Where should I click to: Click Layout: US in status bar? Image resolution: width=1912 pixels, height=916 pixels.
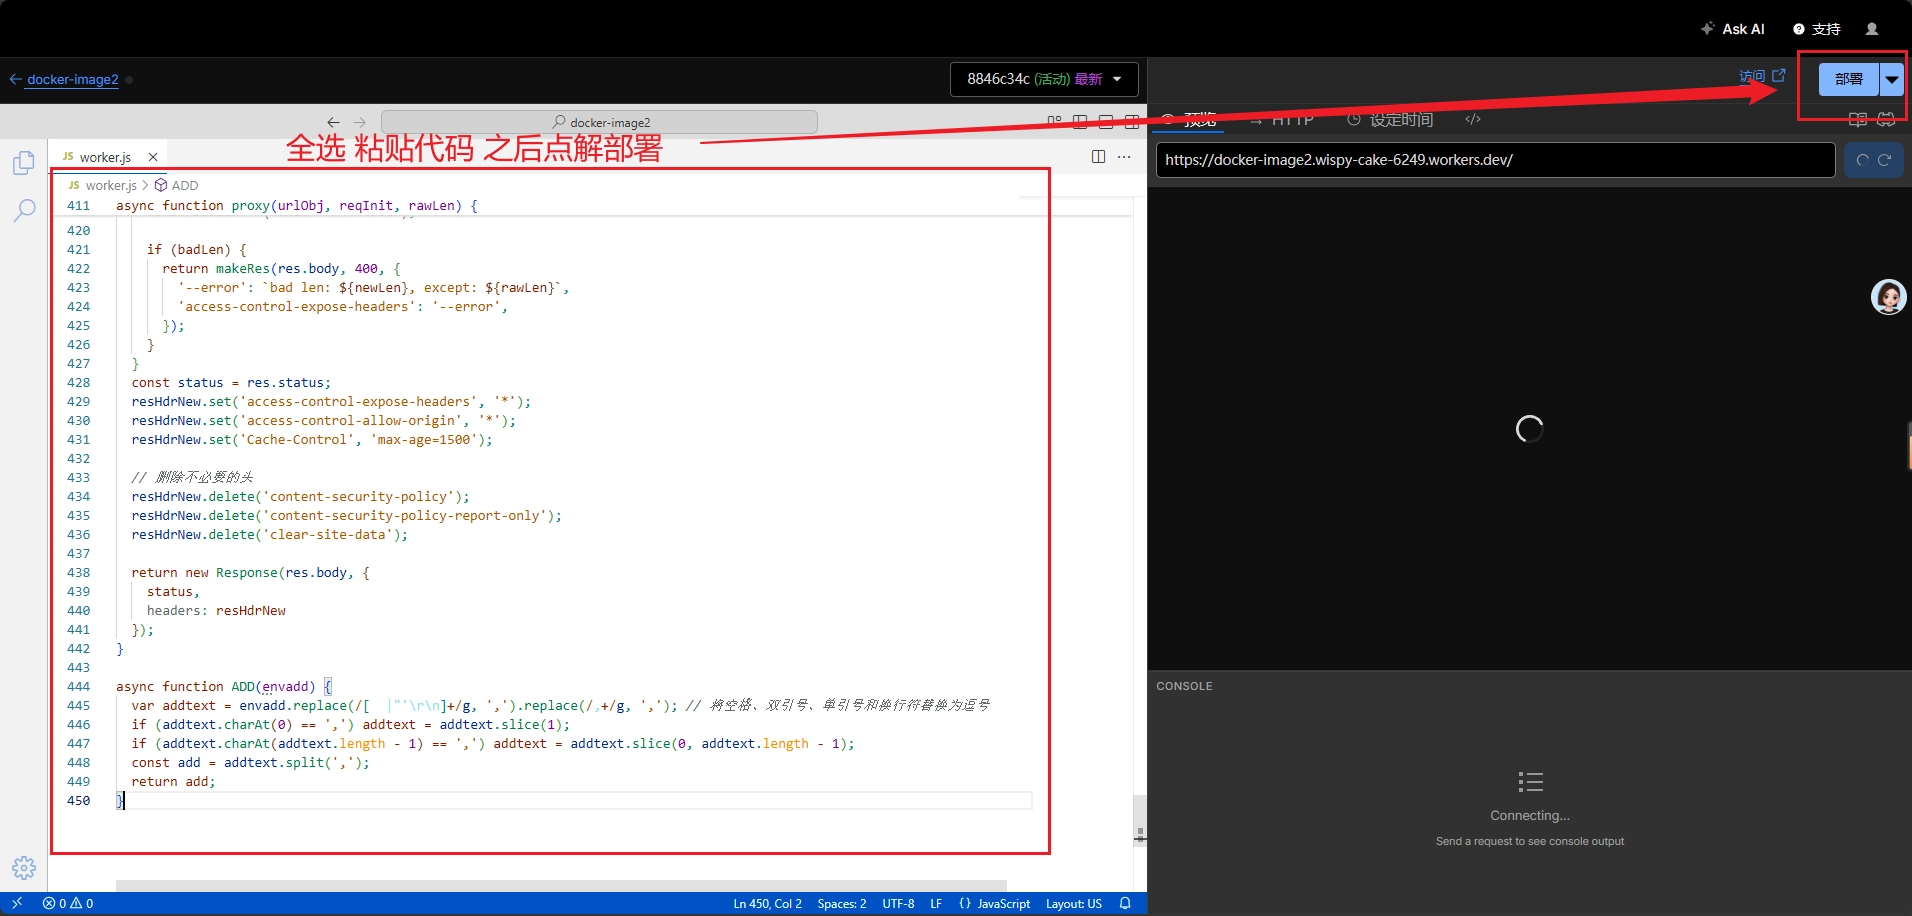[x=1074, y=903]
